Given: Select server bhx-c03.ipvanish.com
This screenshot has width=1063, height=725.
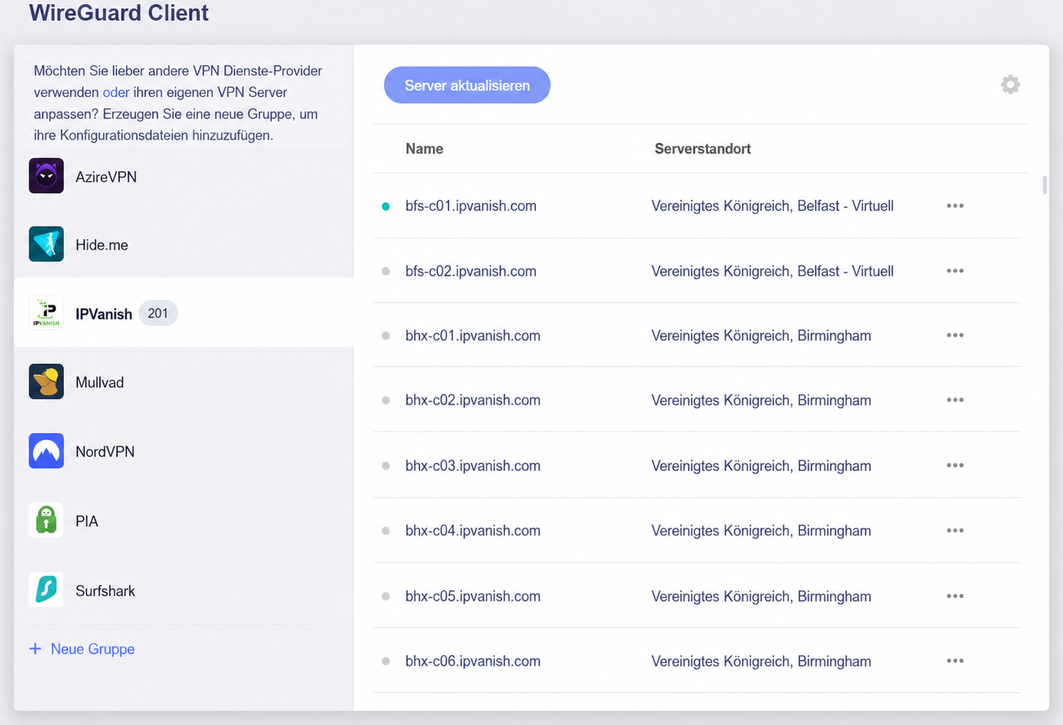Looking at the screenshot, I should (x=473, y=465).
